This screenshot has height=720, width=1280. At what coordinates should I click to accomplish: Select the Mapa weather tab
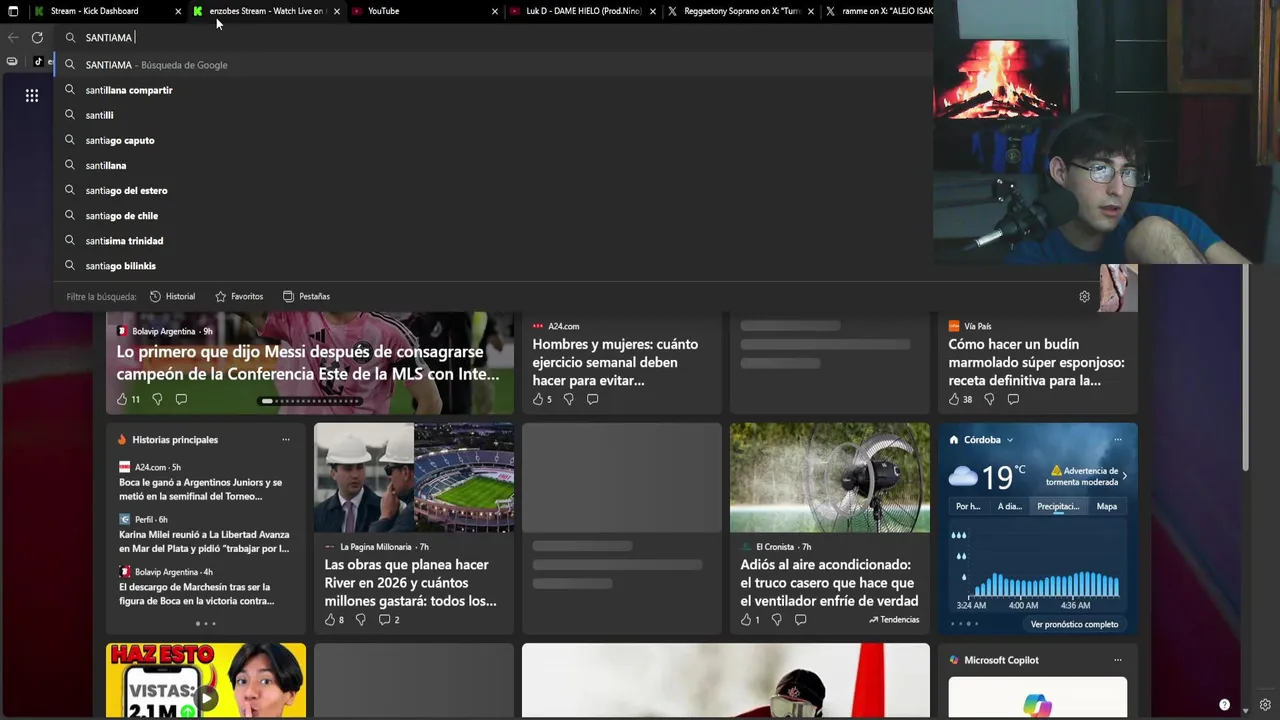point(1106,507)
